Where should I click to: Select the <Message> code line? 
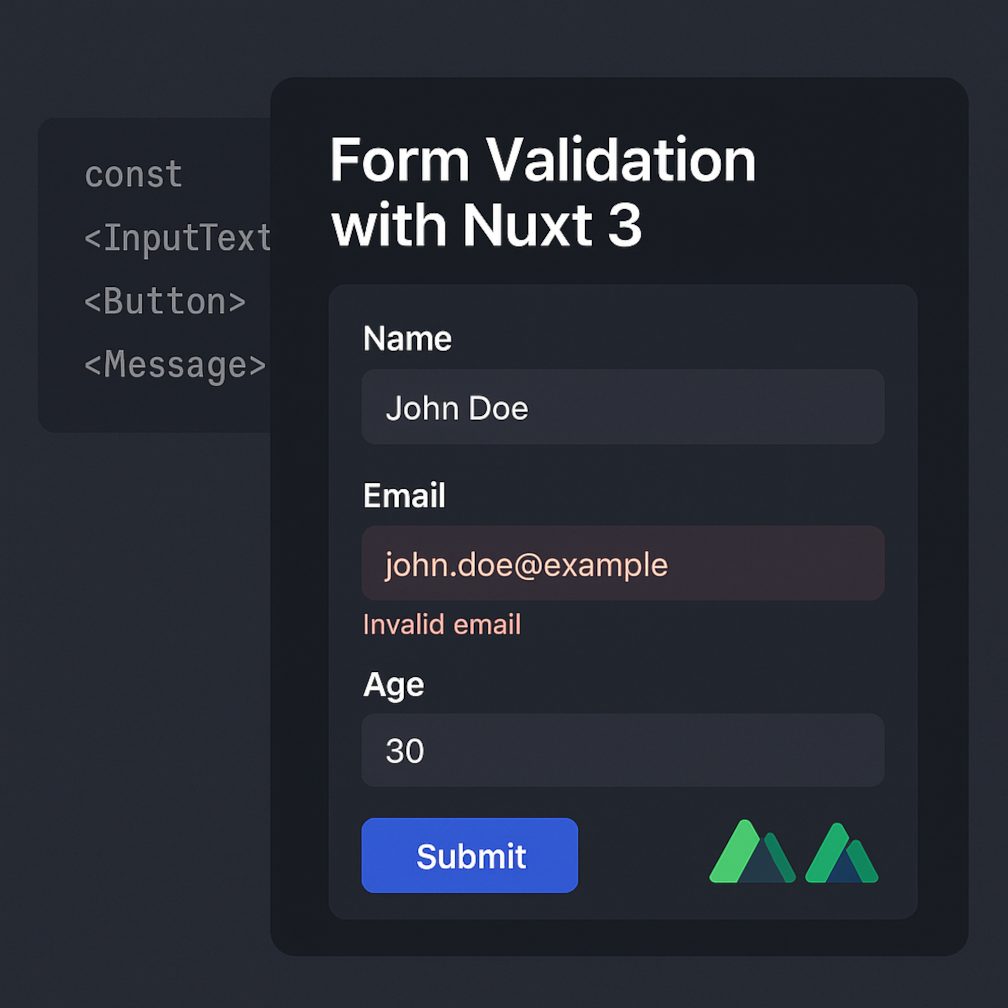tap(175, 364)
